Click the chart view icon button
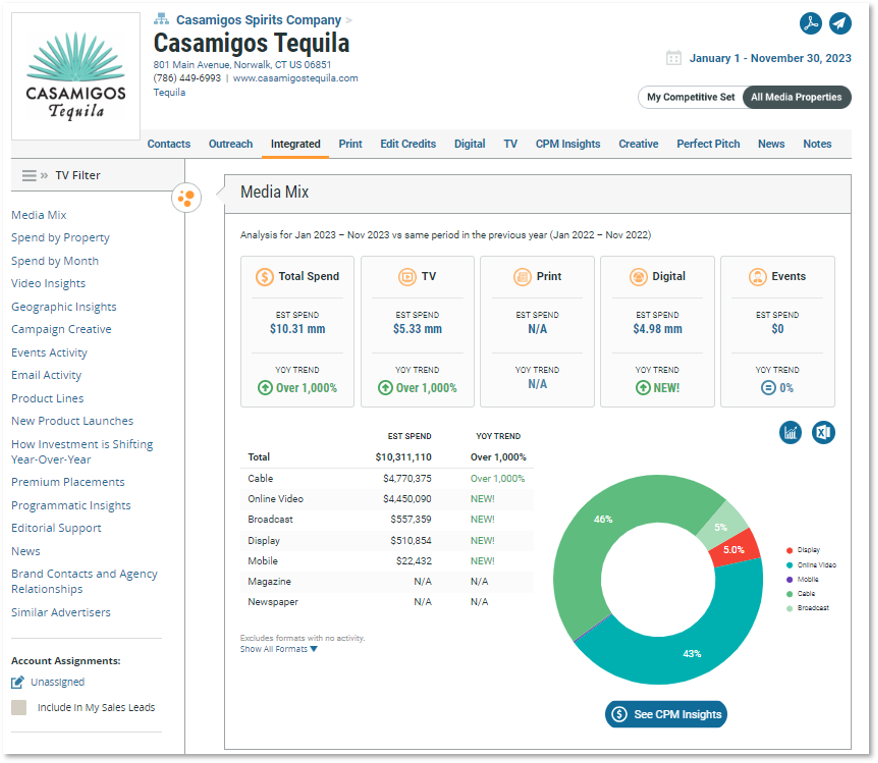The width and height of the screenshot is (878, 763). point(790,432)
